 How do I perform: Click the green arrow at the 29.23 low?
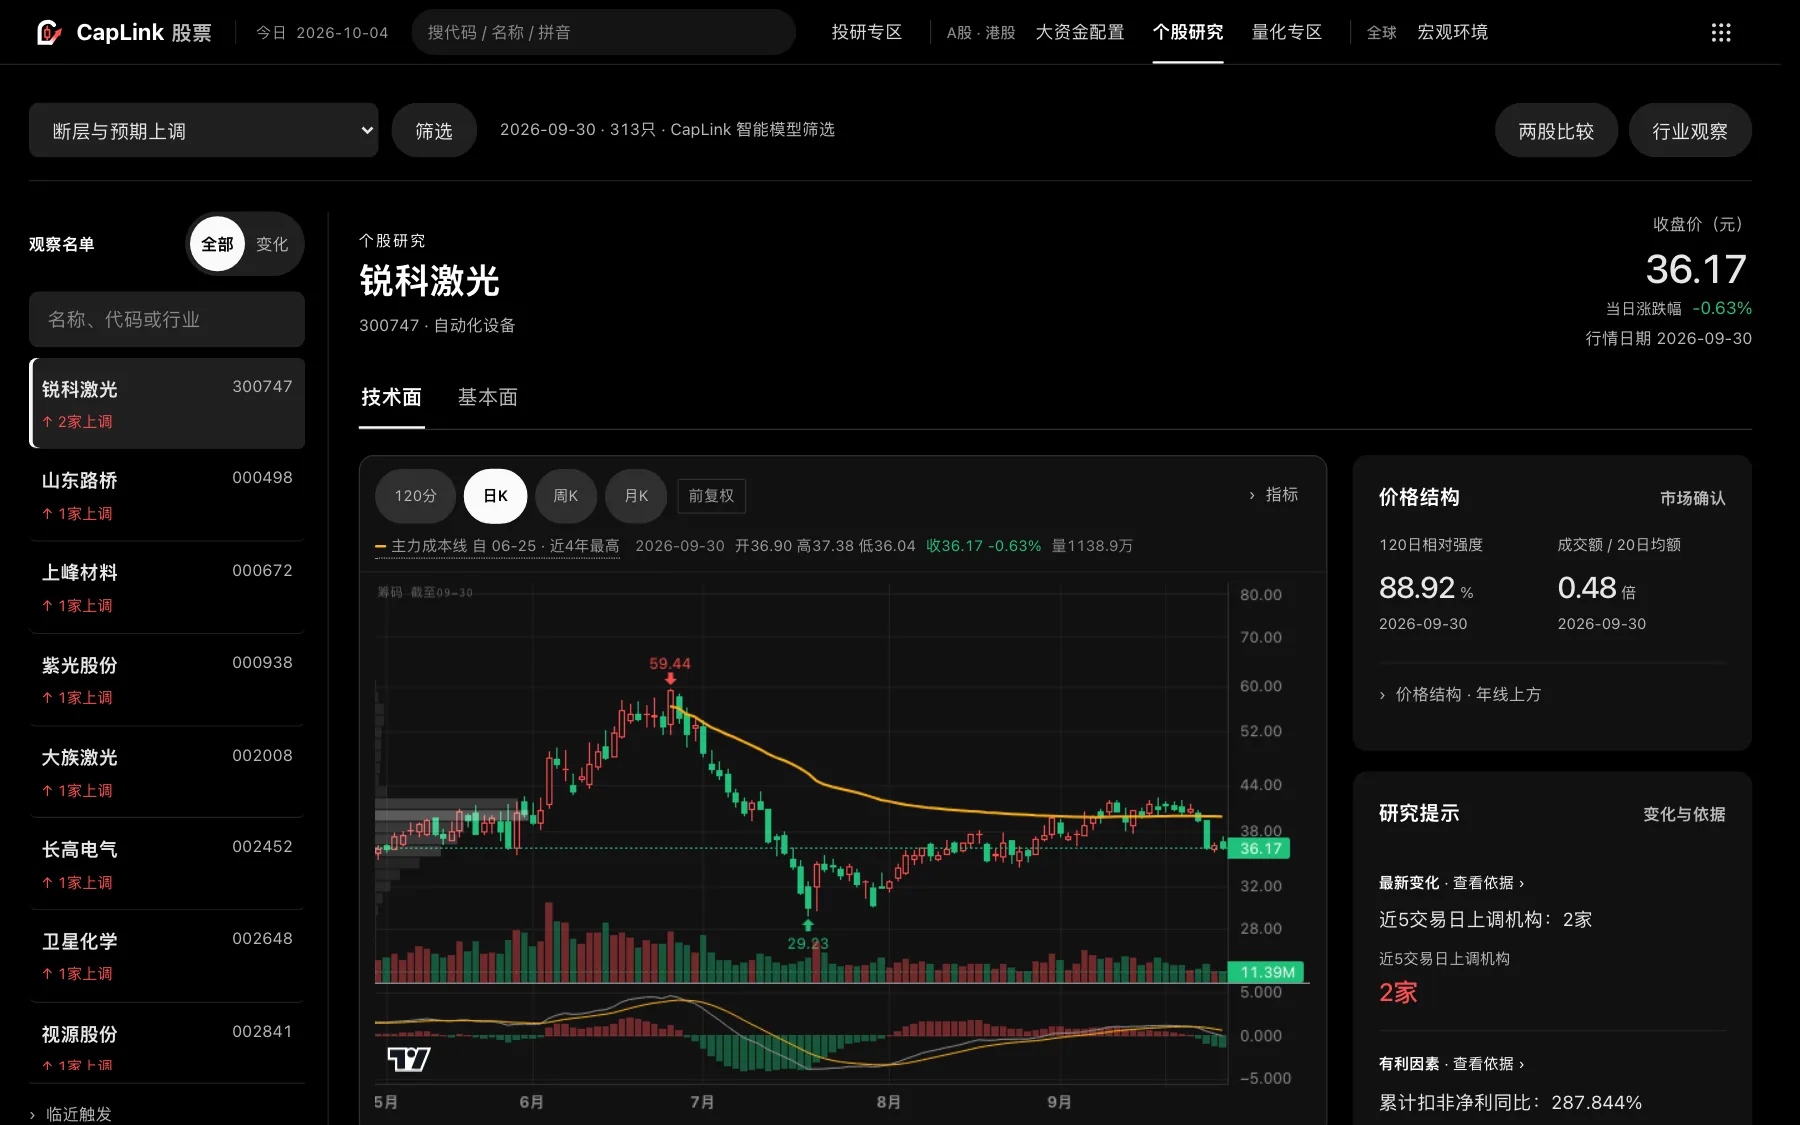point(808,925)
